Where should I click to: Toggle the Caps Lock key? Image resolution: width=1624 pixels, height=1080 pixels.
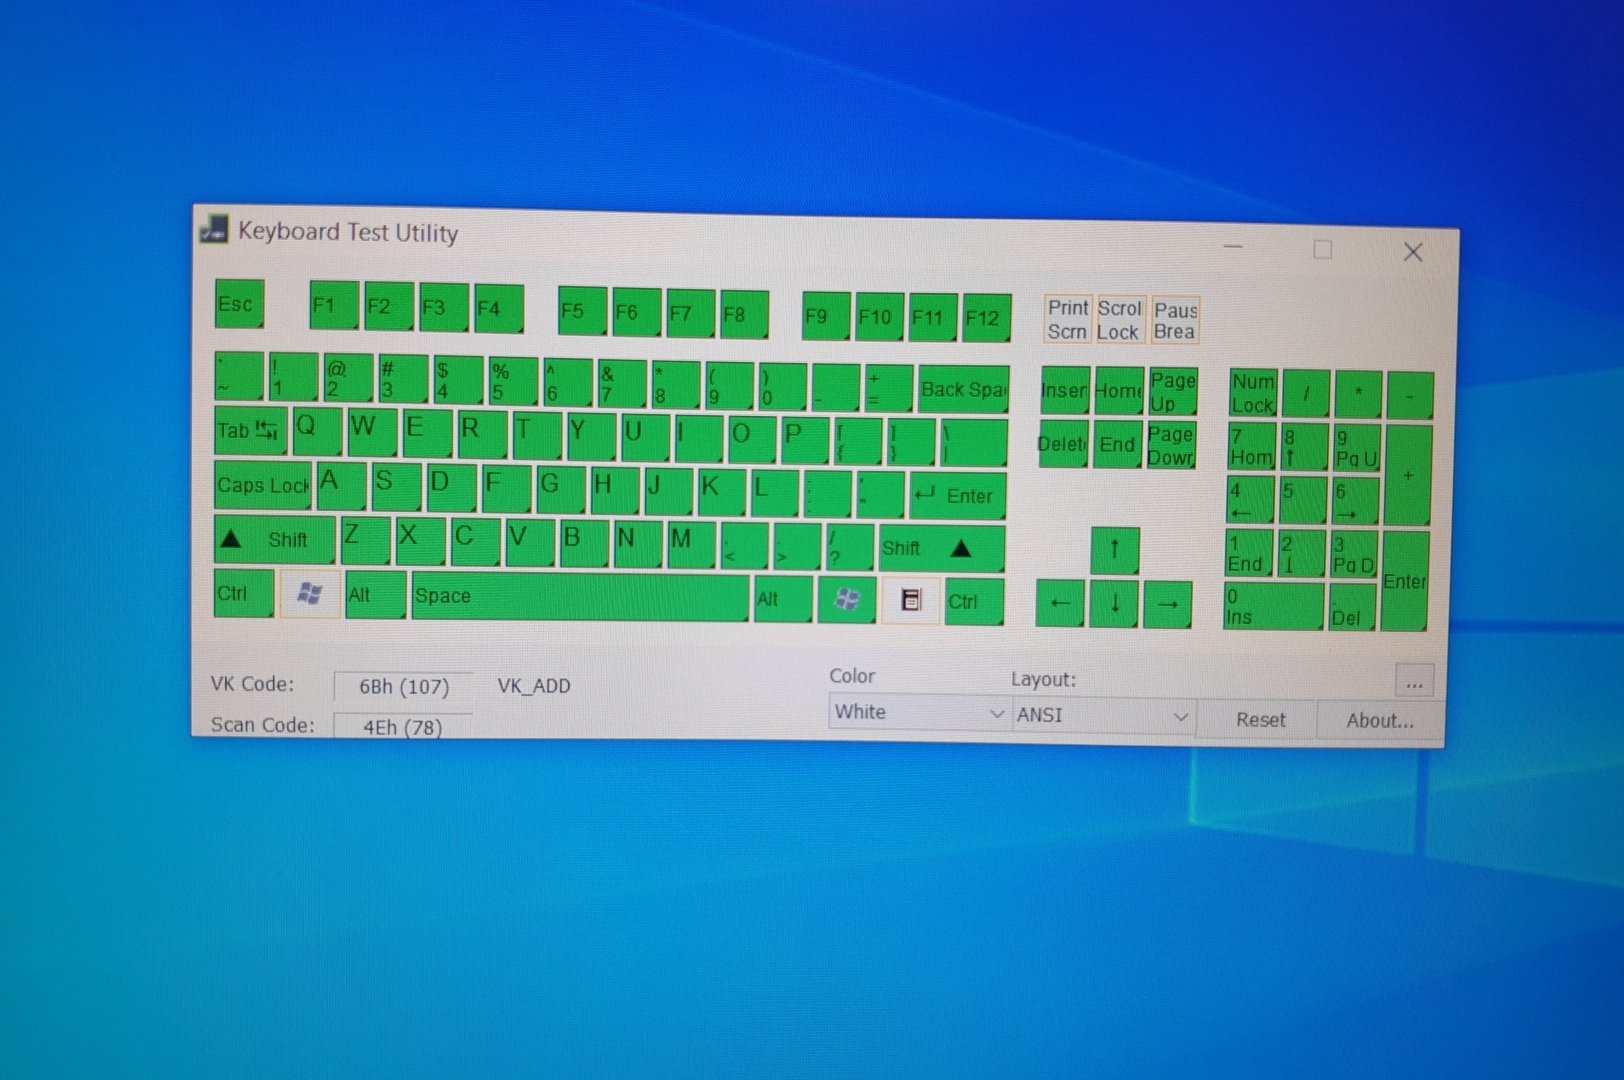[263, 485]
